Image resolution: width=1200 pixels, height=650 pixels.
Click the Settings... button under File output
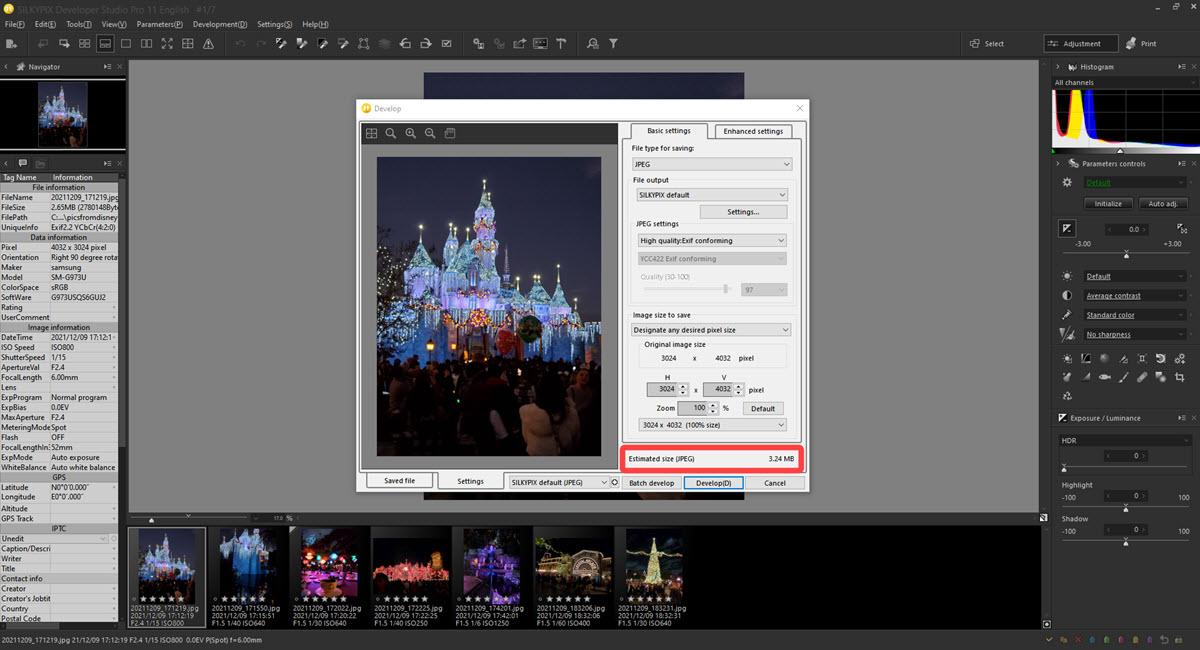[743, 212]
